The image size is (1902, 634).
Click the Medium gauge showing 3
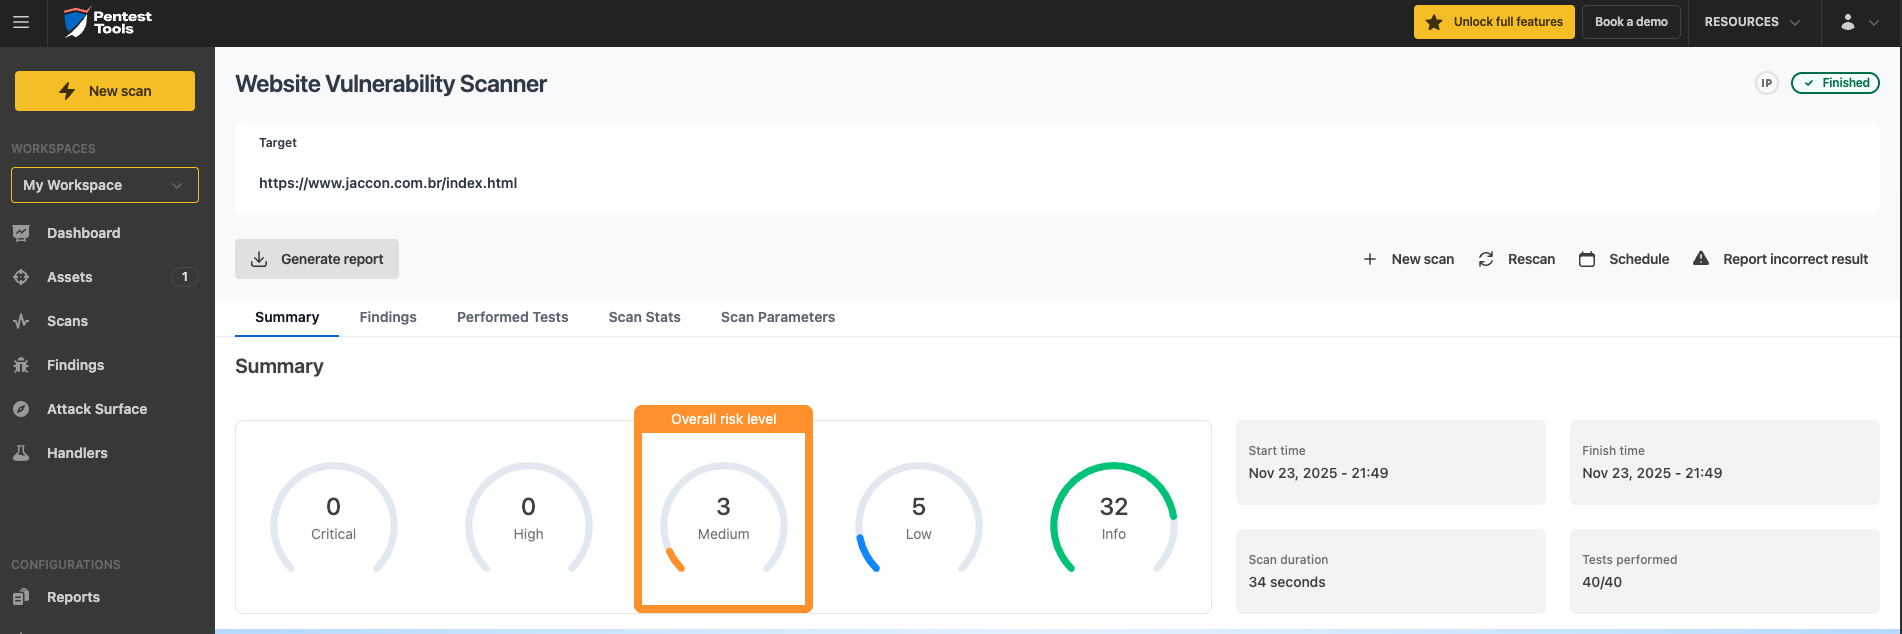724,517
